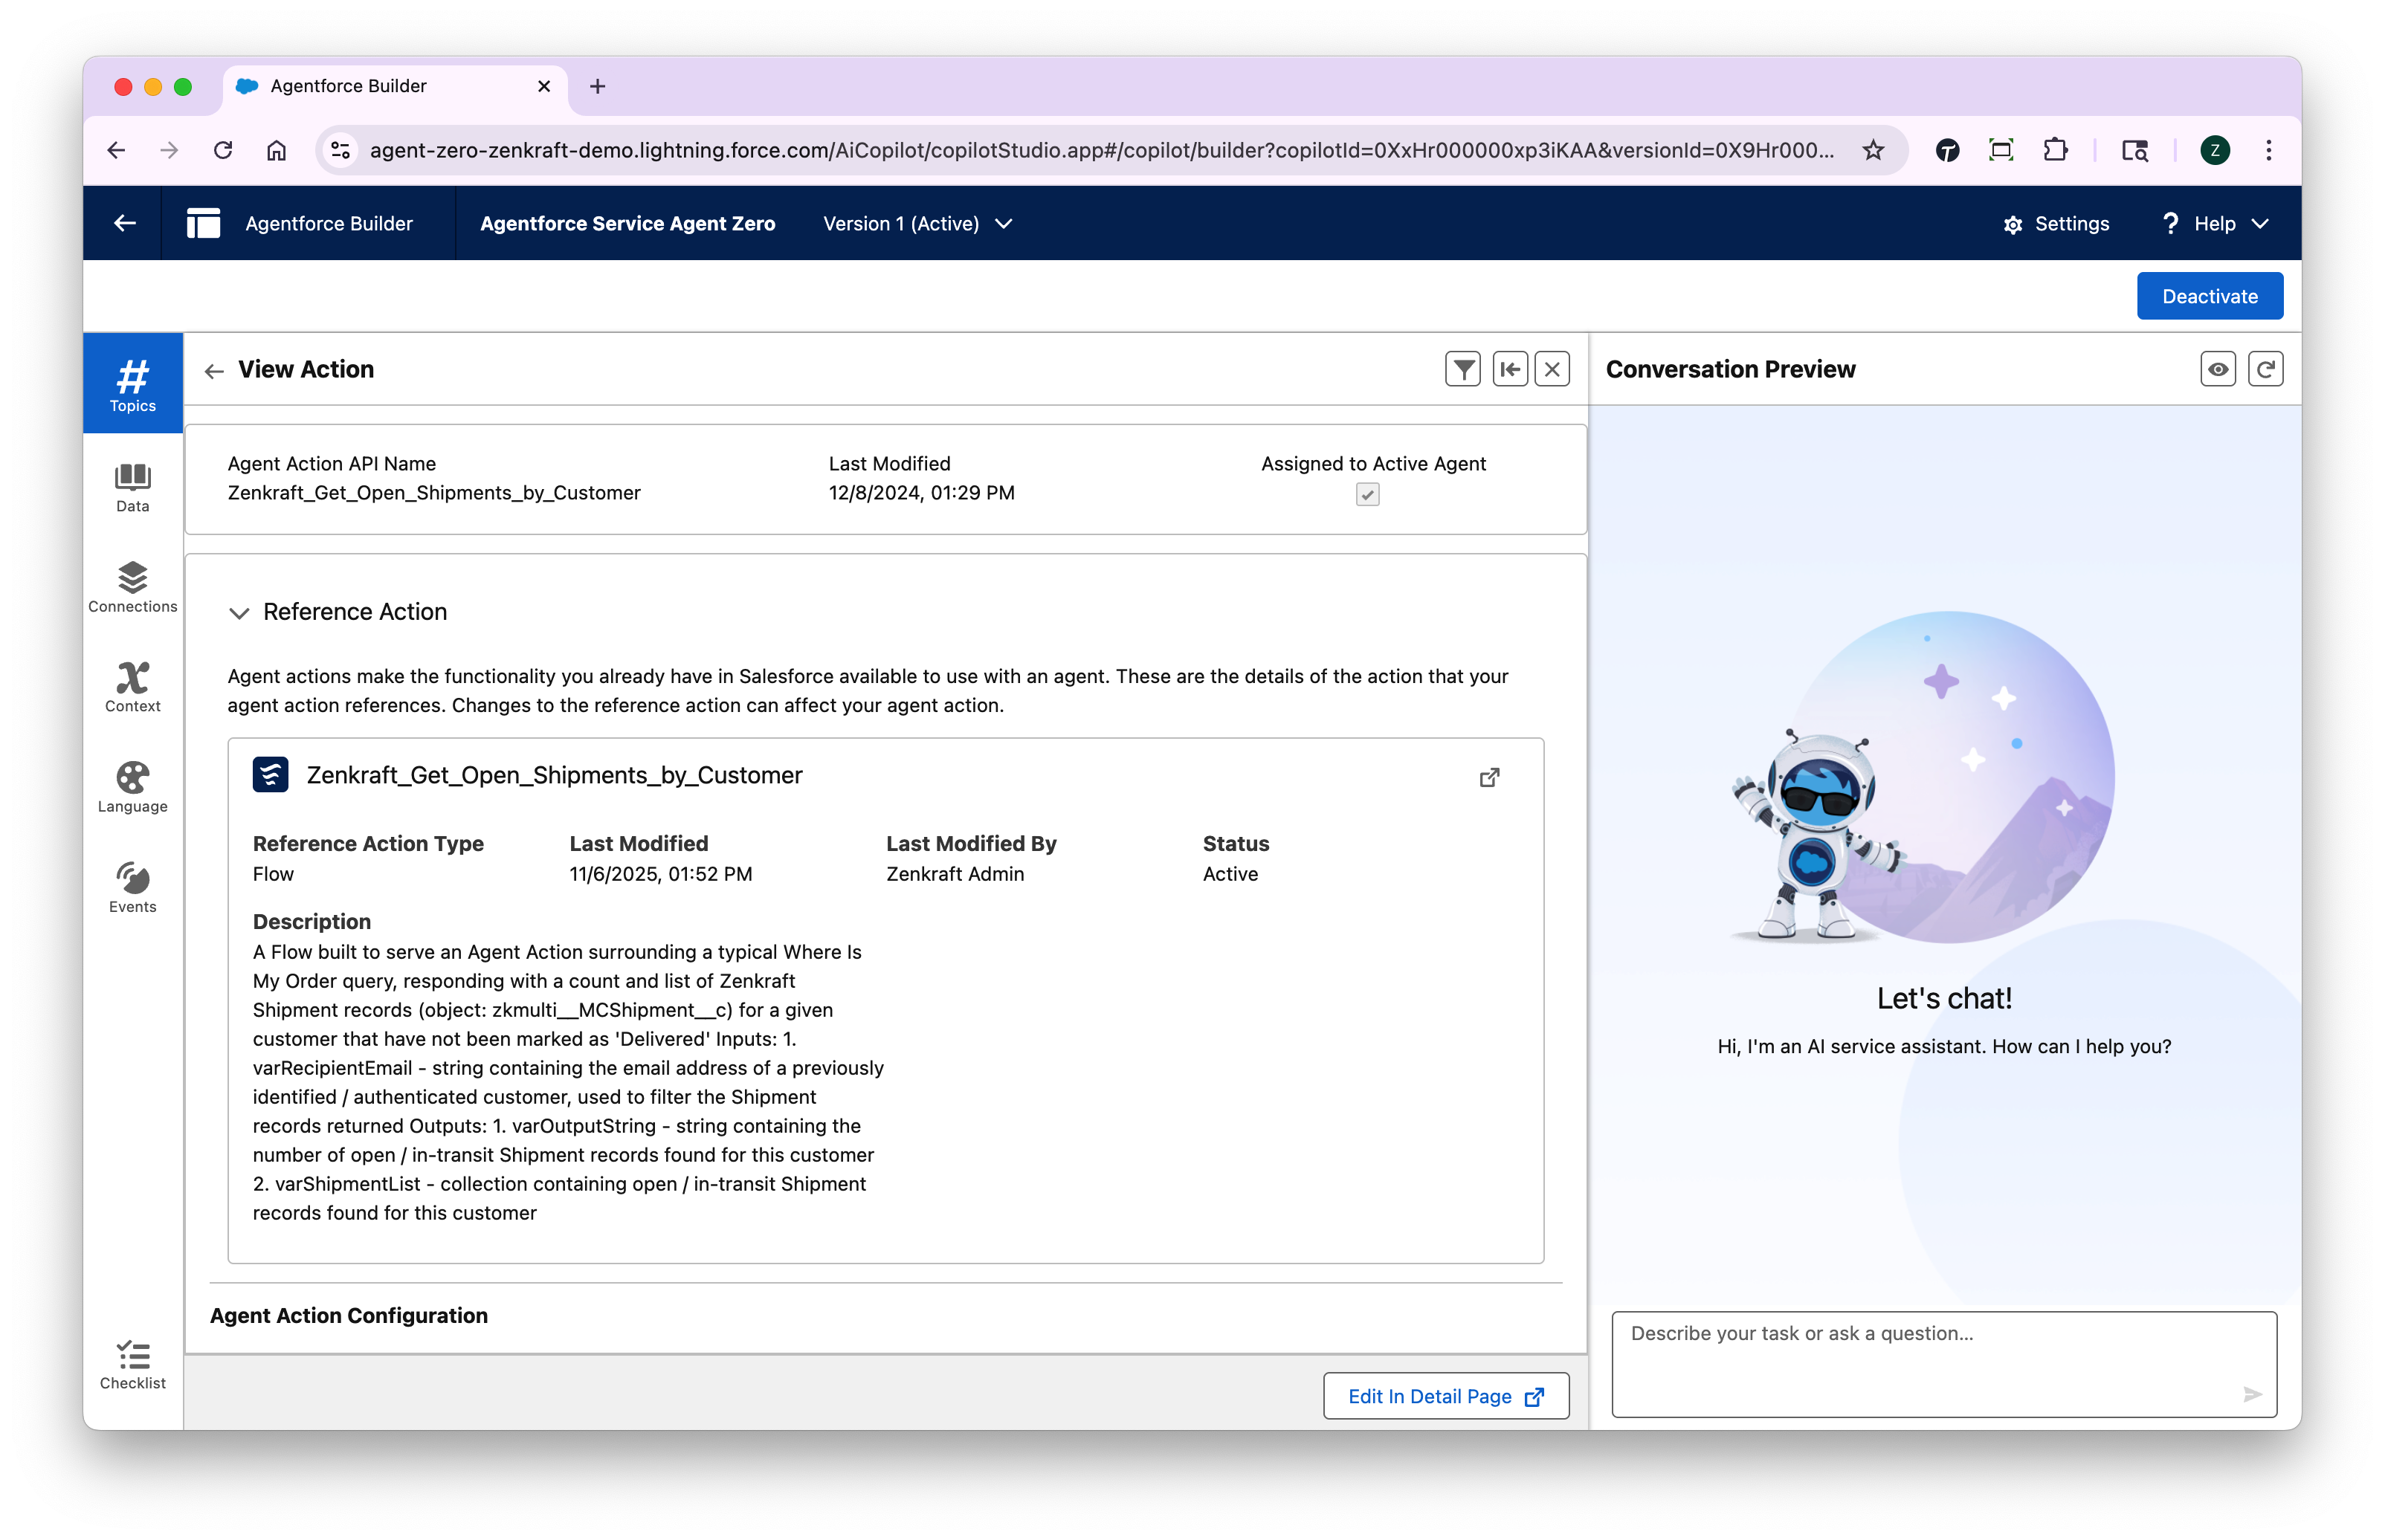This screenshot has width=2385, height=1540.
Task: Toggle the Conversation Preview eye icon
Action: 2217,369
